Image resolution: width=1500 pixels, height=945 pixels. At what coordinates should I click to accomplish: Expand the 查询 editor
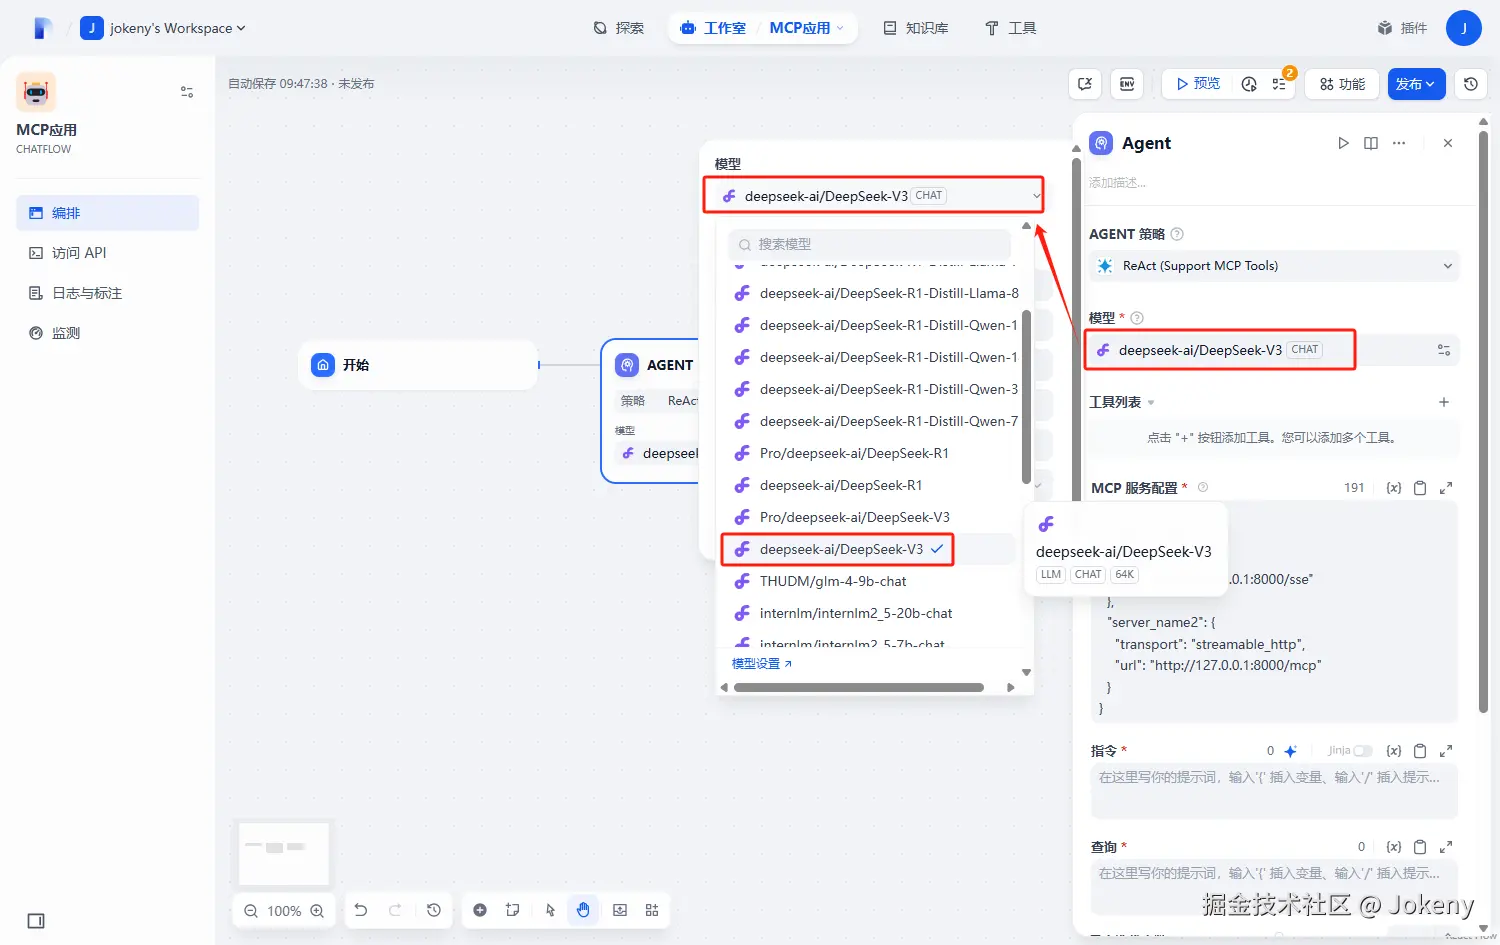(x=1446, y=847)
